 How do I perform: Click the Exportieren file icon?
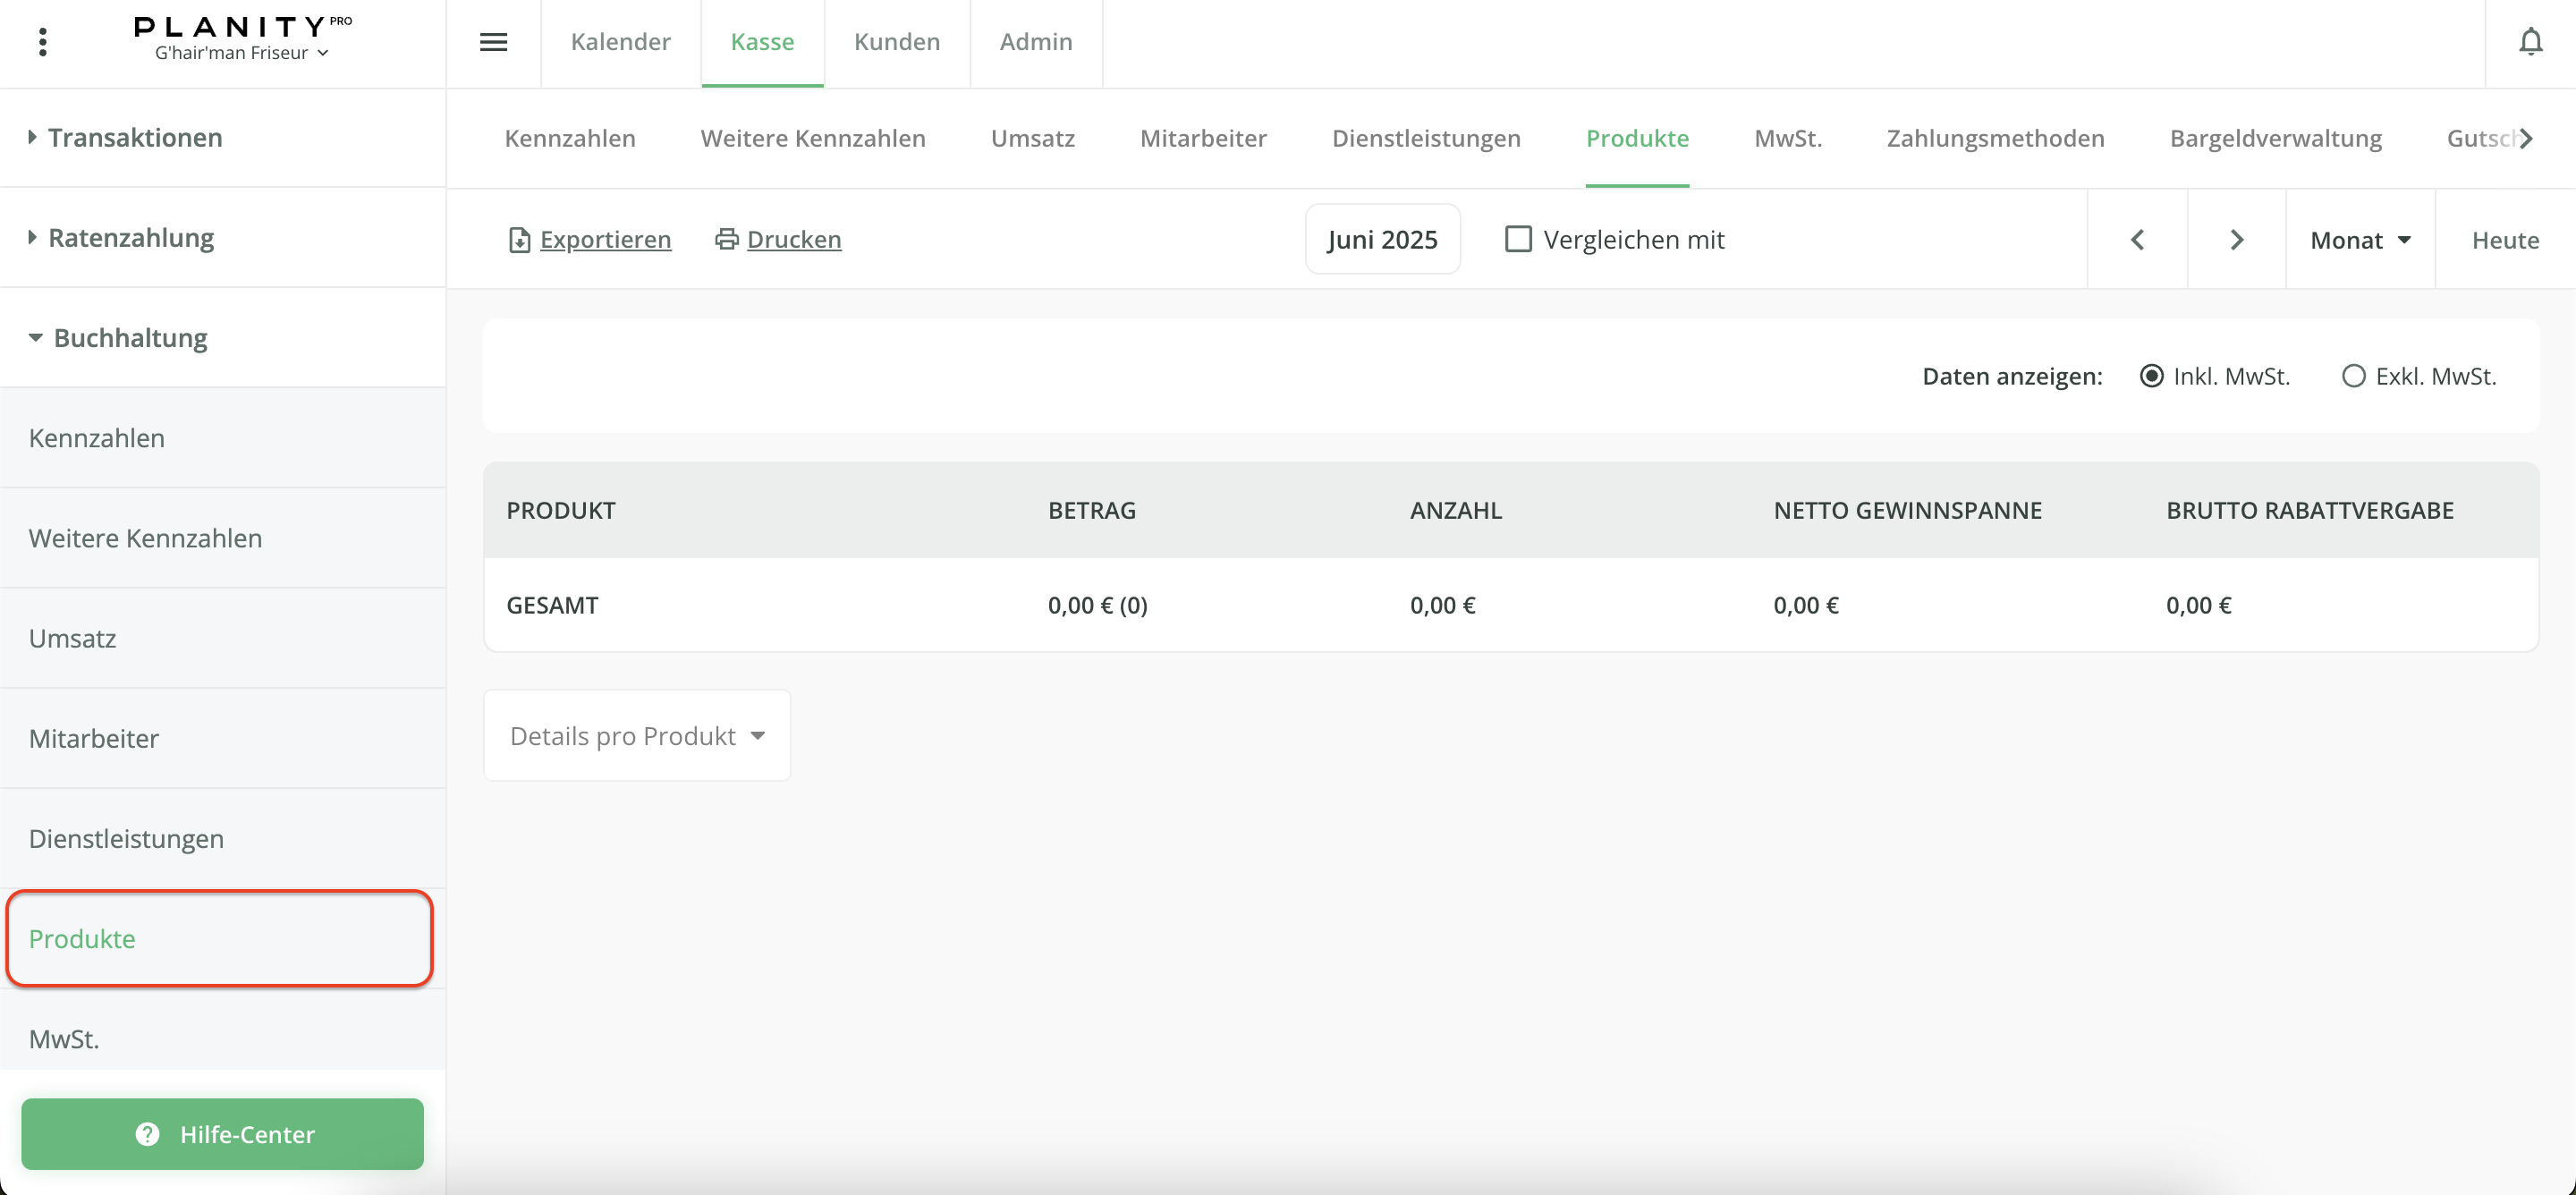519,240
